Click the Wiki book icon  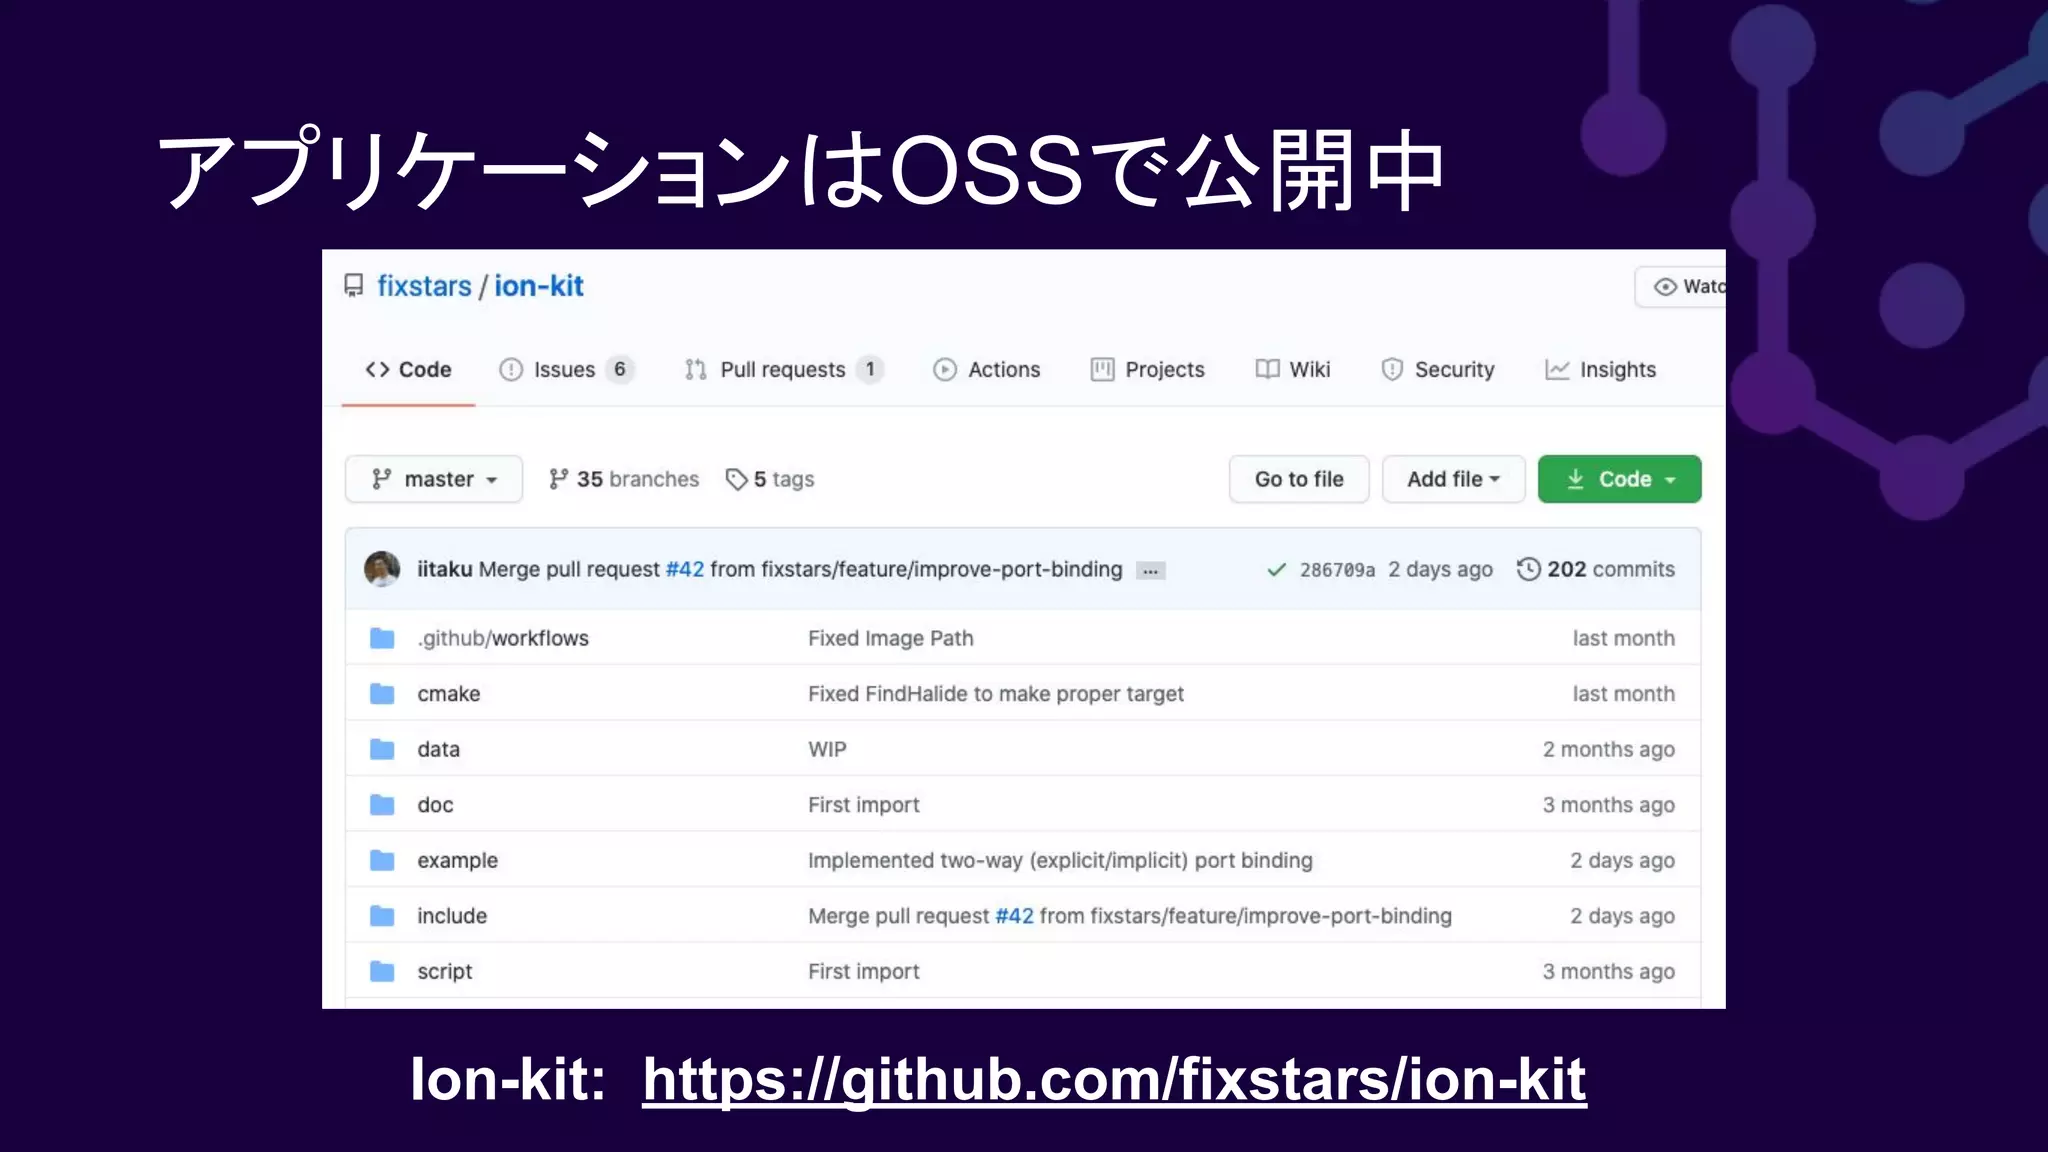(1267, 370)
